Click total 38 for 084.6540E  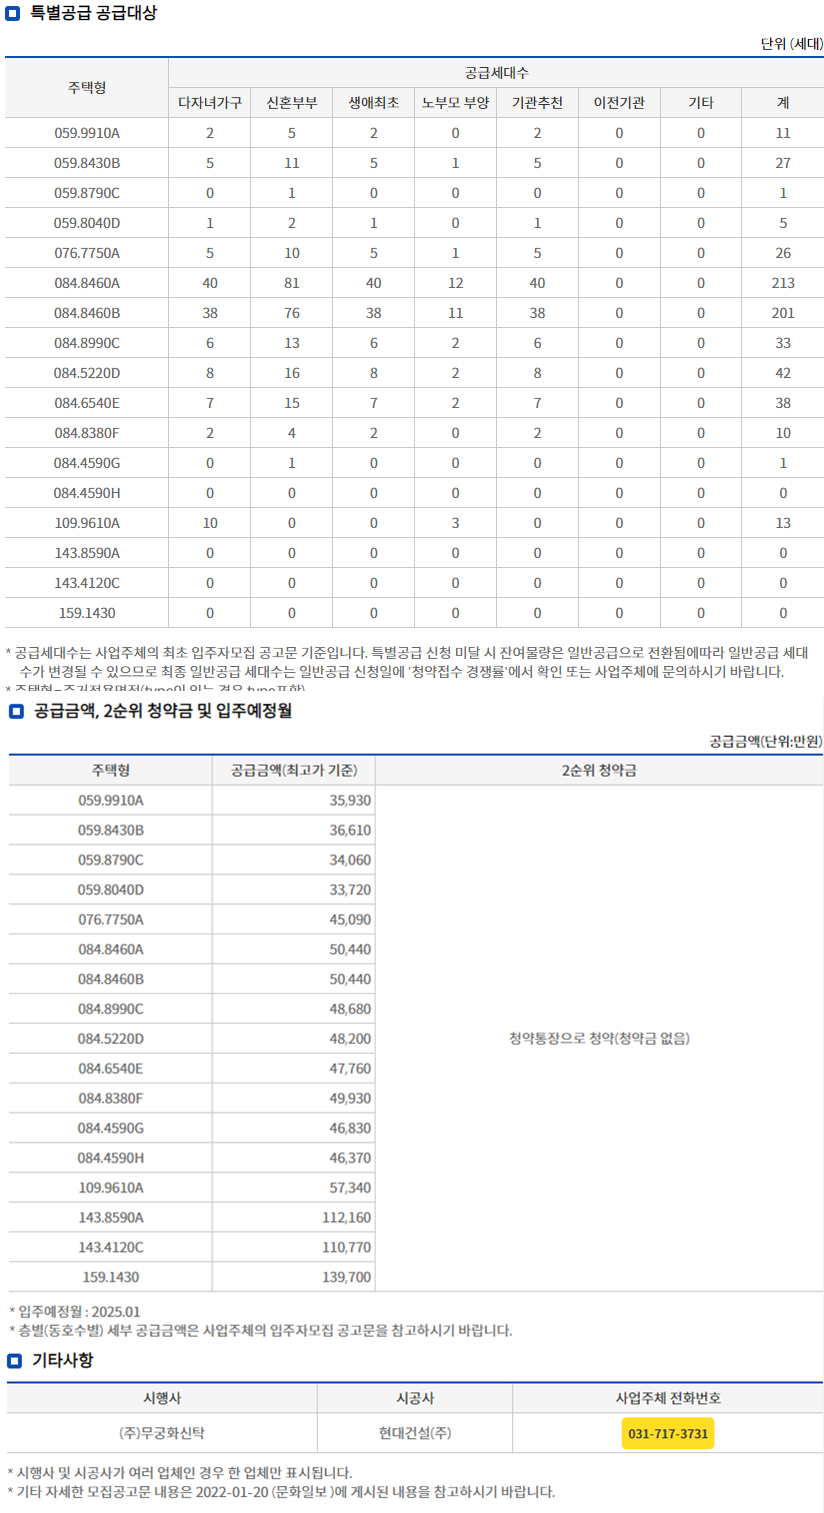[x=783, y=403]
